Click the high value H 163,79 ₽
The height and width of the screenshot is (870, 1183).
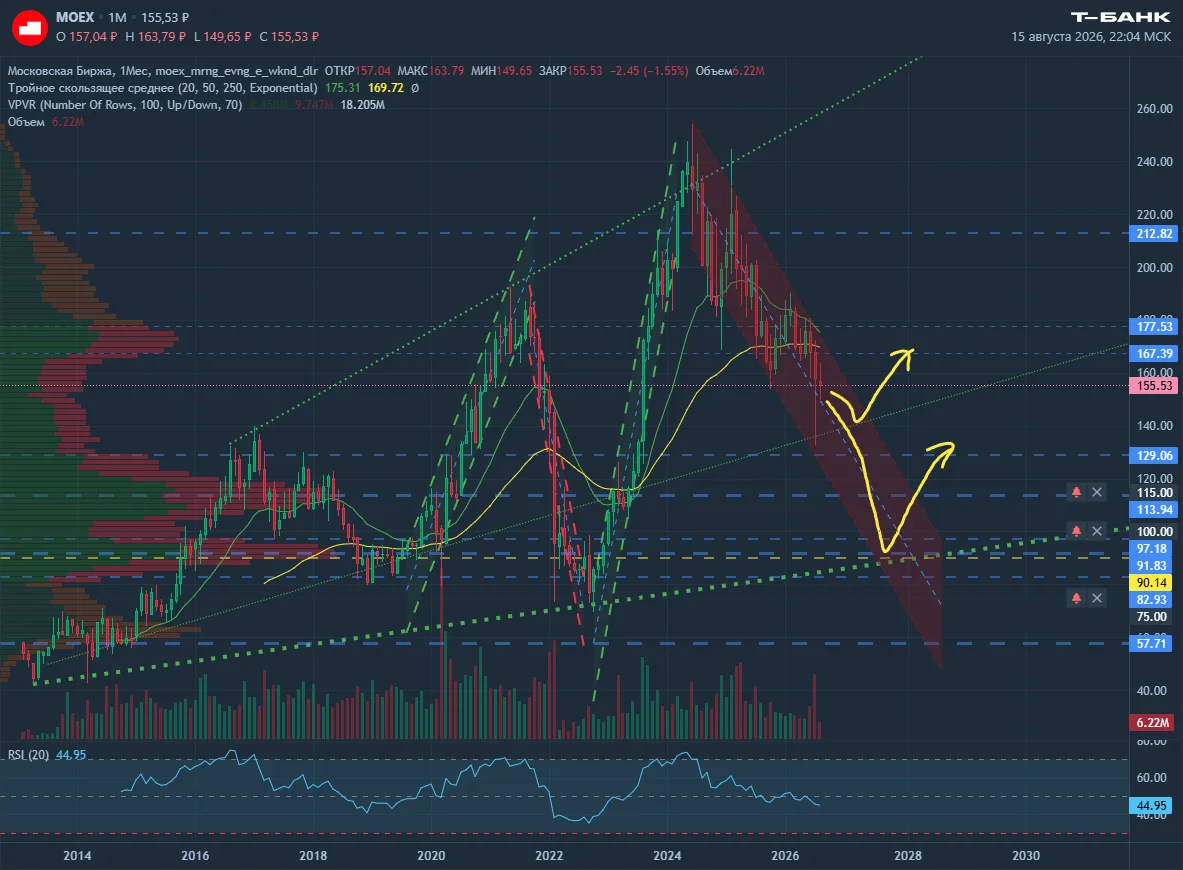point(155,36)
